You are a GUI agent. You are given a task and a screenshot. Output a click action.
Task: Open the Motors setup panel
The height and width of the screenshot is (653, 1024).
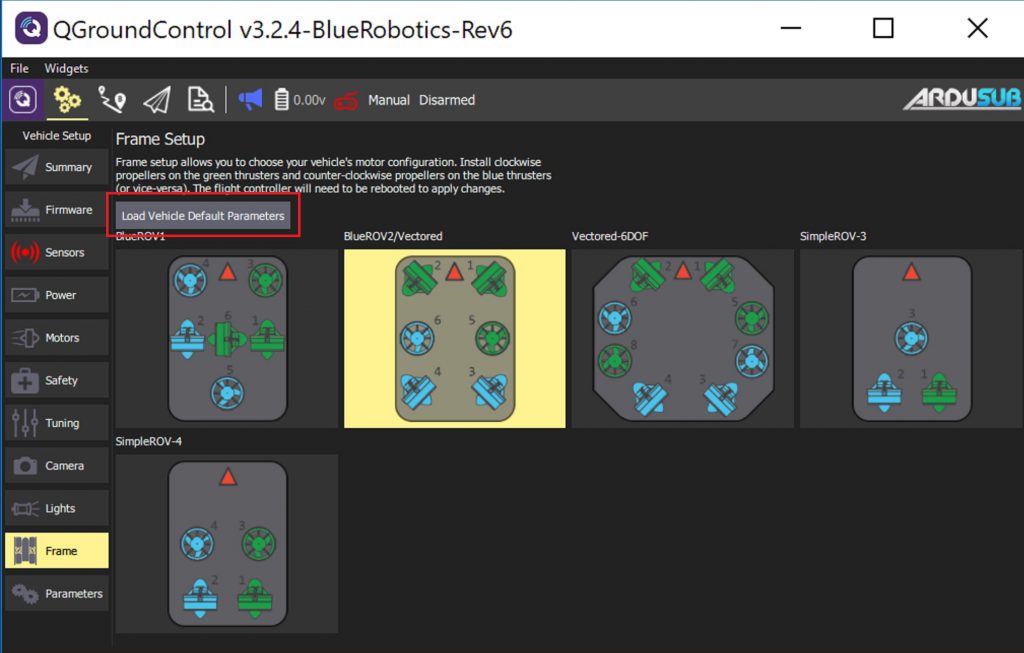[57, 337]
